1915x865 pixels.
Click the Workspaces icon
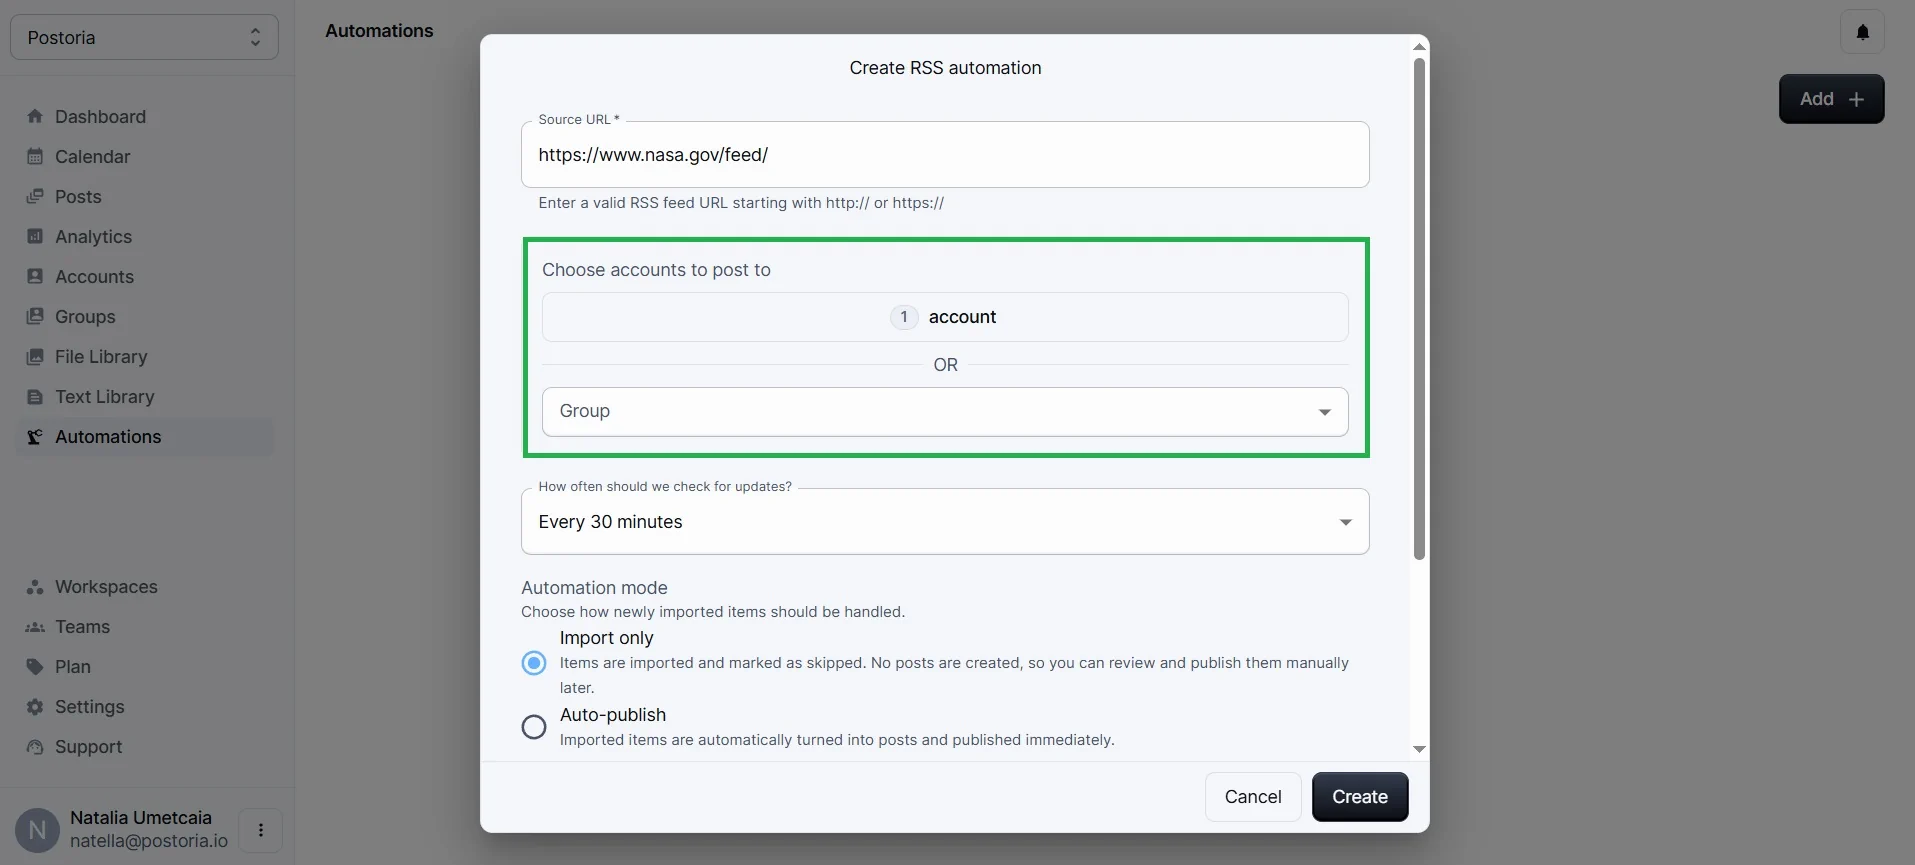35,587
